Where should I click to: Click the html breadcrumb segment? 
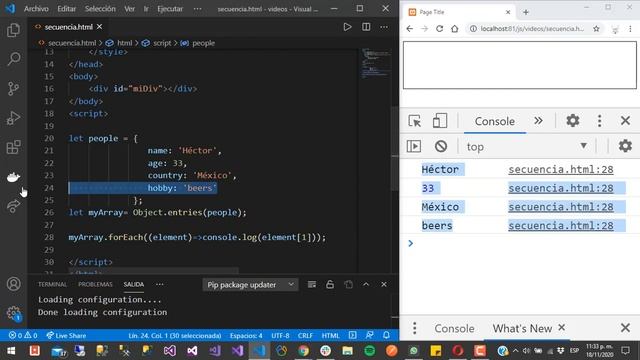pyautogui.click(x=124, y=43)
